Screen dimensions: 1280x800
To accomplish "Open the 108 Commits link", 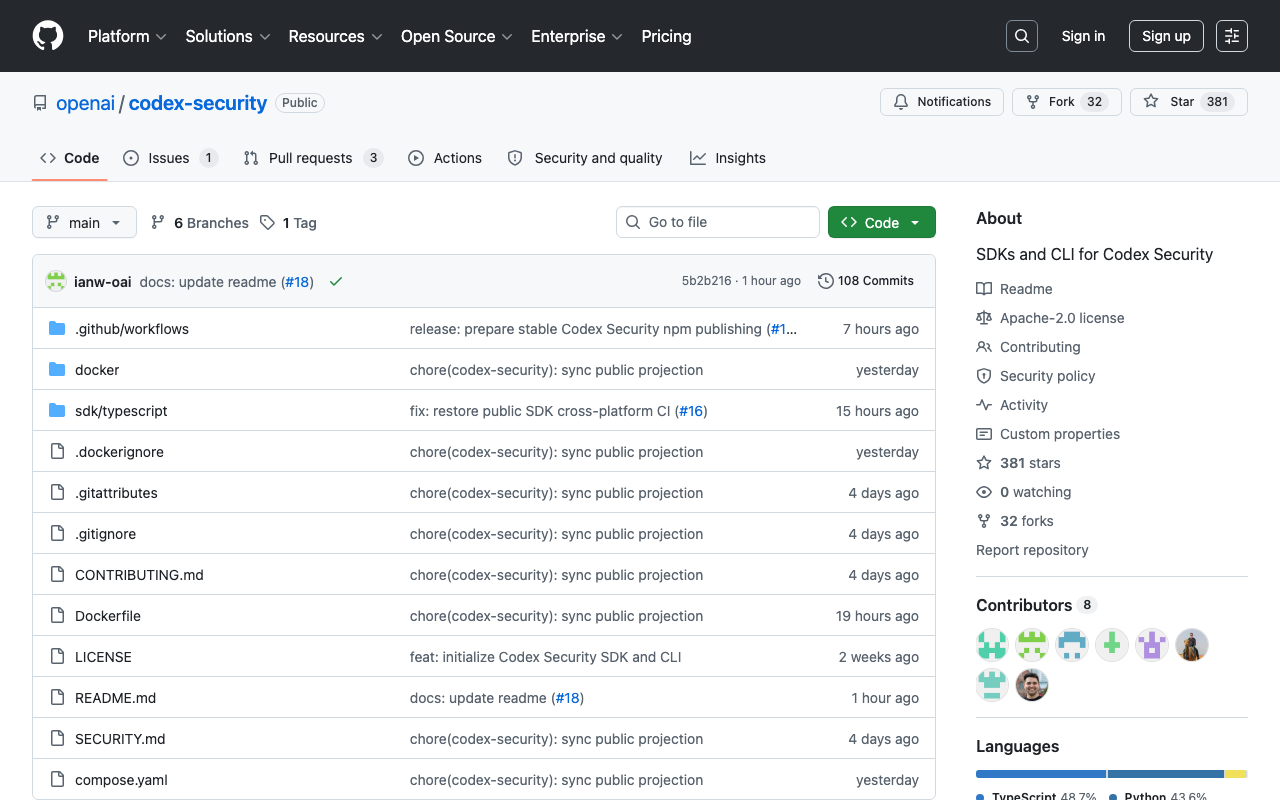I will pyautogui.click(x=866, y=281).
